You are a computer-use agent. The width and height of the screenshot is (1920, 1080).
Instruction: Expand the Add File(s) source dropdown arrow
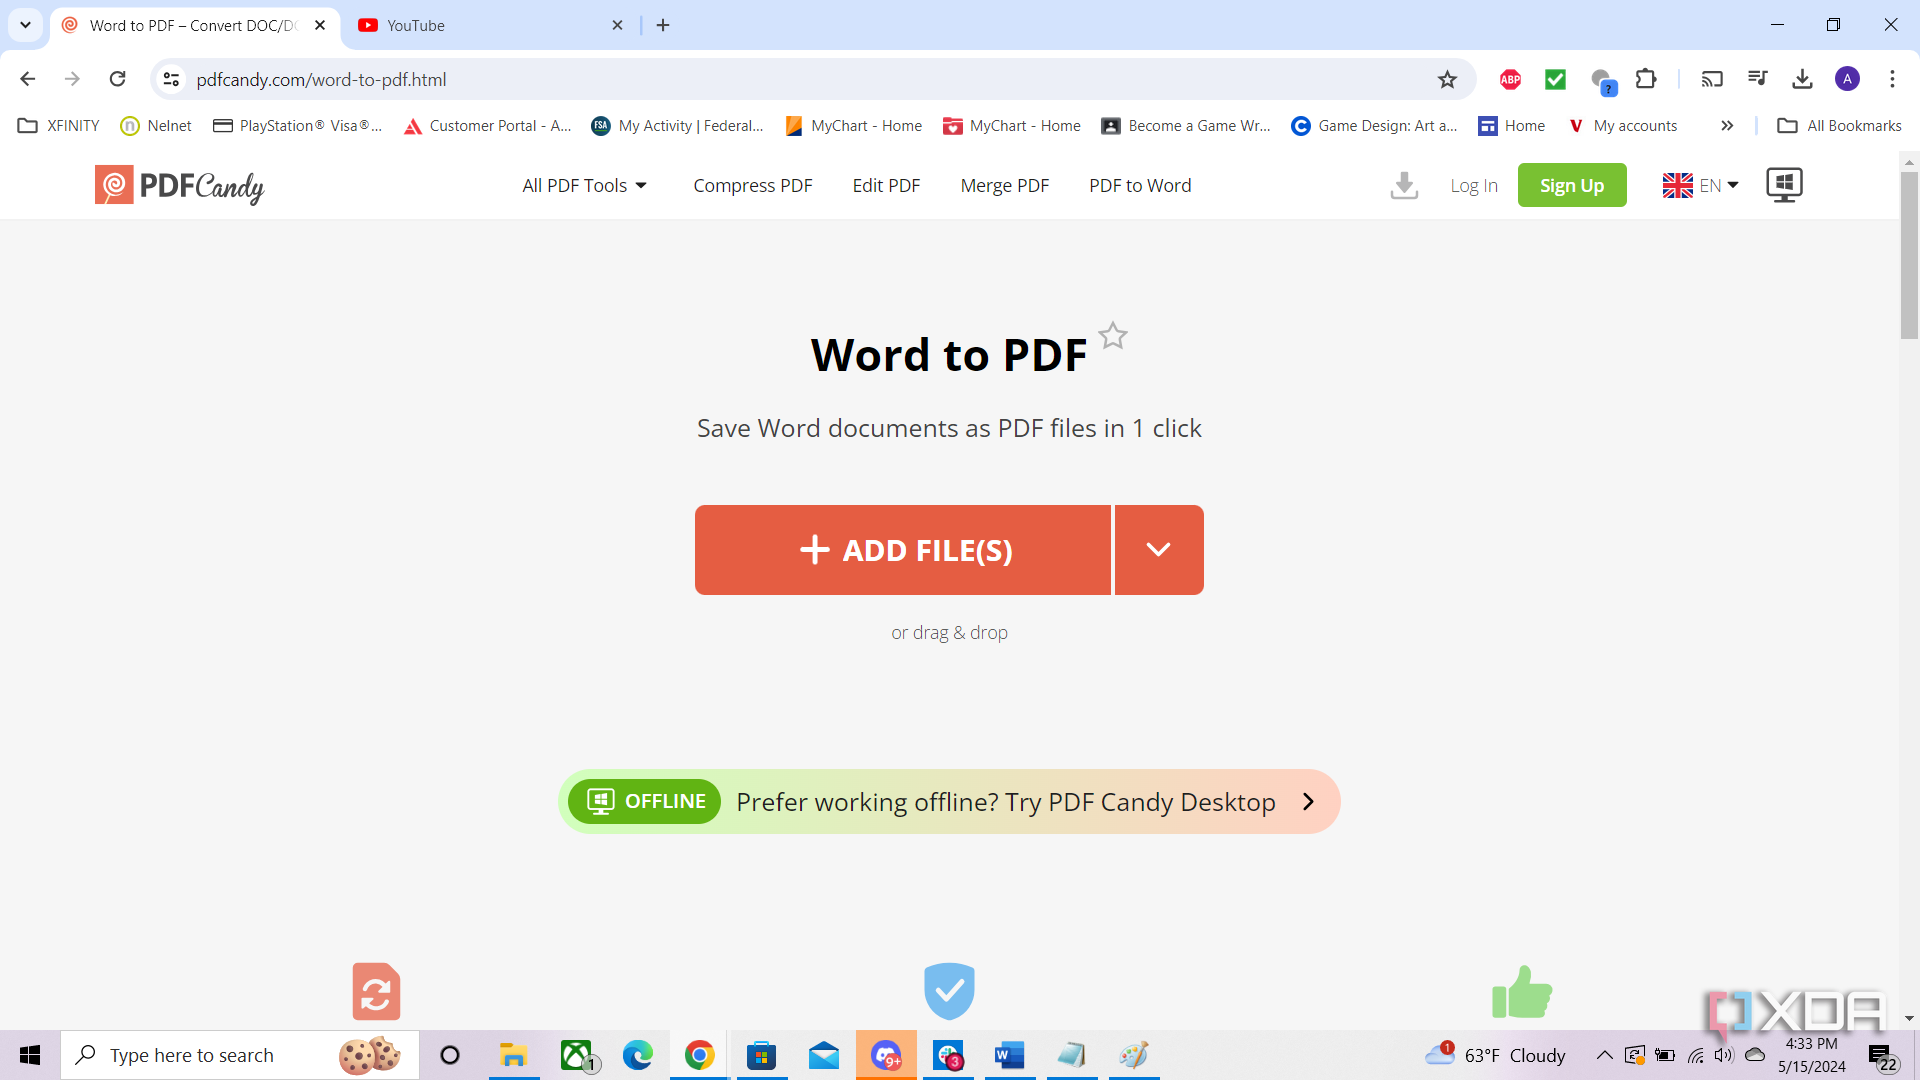point(1159,550)
